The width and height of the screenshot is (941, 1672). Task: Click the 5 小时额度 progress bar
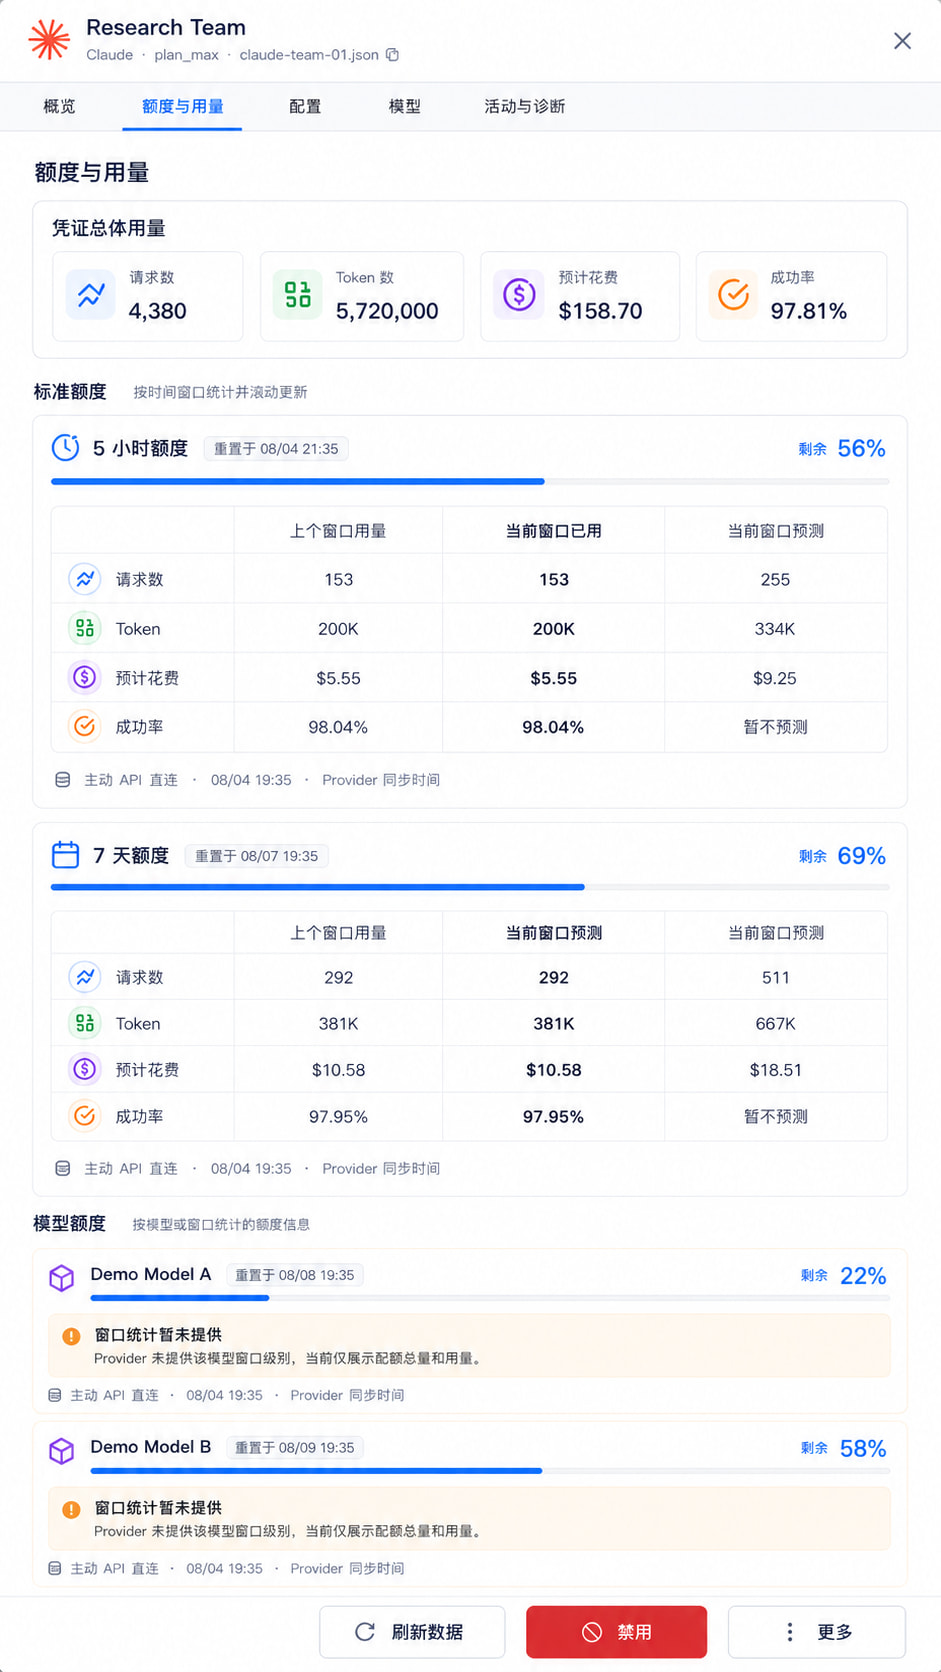point(470,482)
